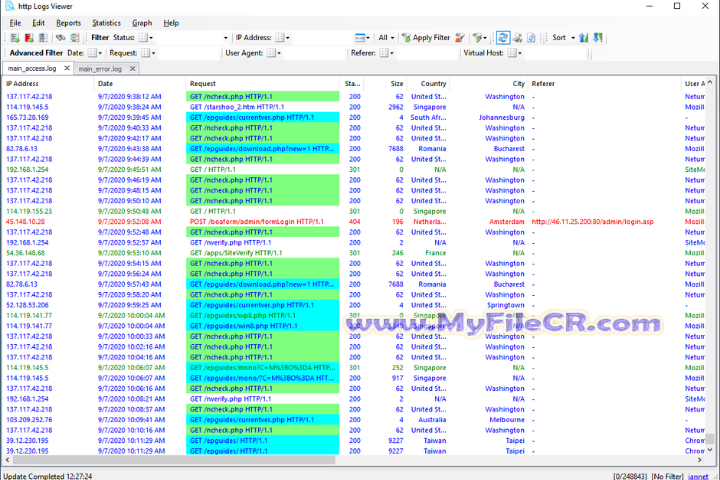Click the blue window icon left of All
The height and width of the screenshot is (480, 720).
click(x=360, y=38)
